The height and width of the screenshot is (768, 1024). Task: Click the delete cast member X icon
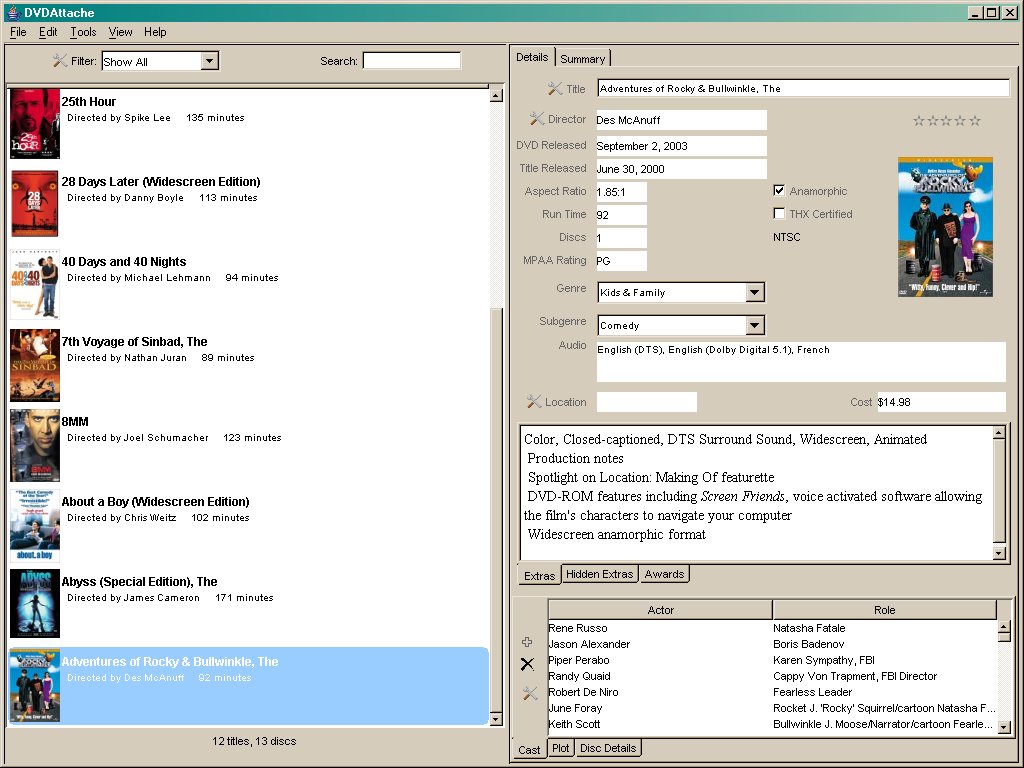[x=527, y=664]
